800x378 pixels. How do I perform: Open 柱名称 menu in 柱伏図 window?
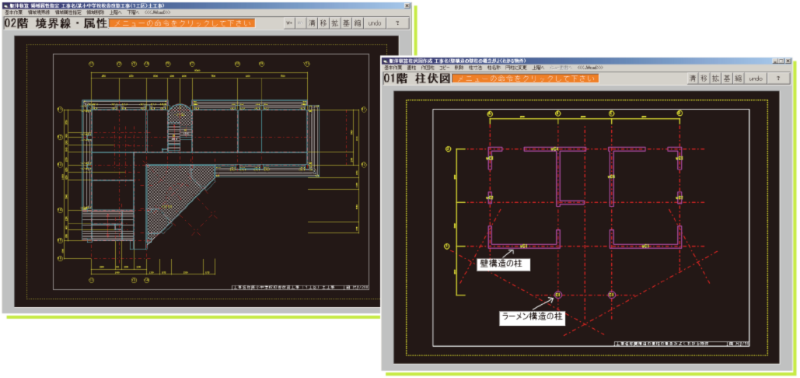(493, 67)
